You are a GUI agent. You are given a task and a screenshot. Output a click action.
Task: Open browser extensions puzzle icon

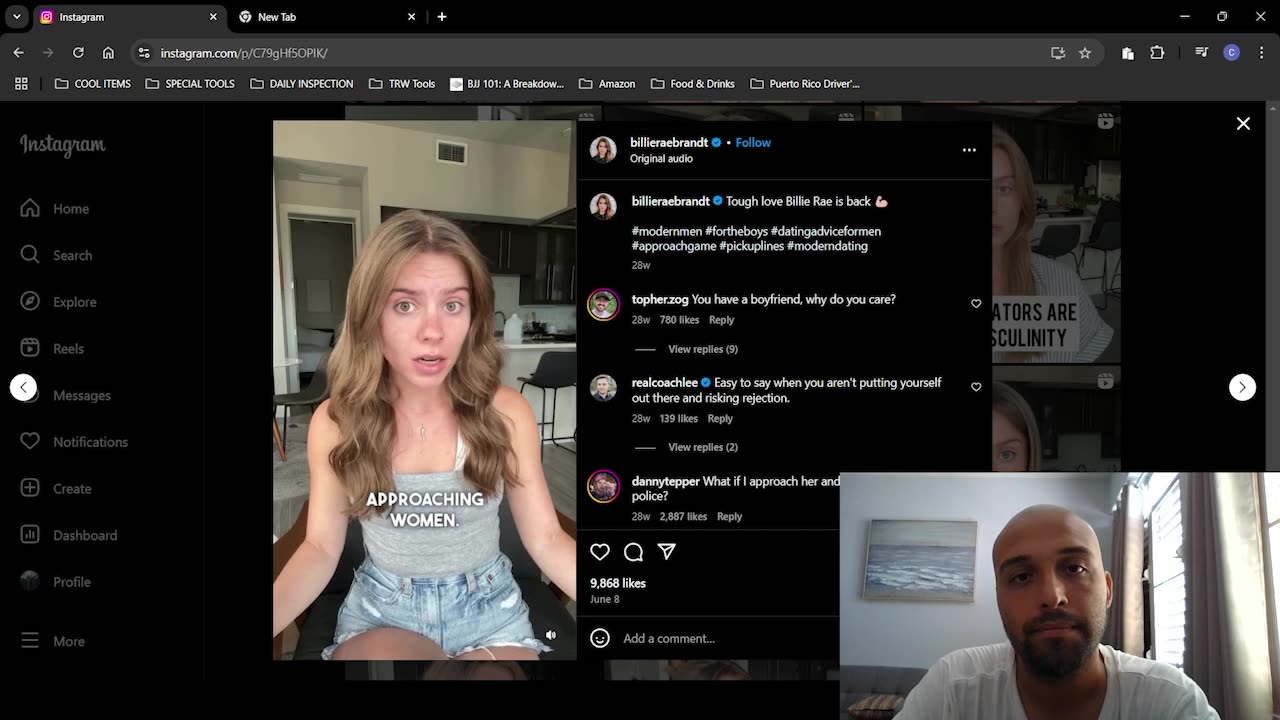pyautogui.click(x=1157, y=53)
